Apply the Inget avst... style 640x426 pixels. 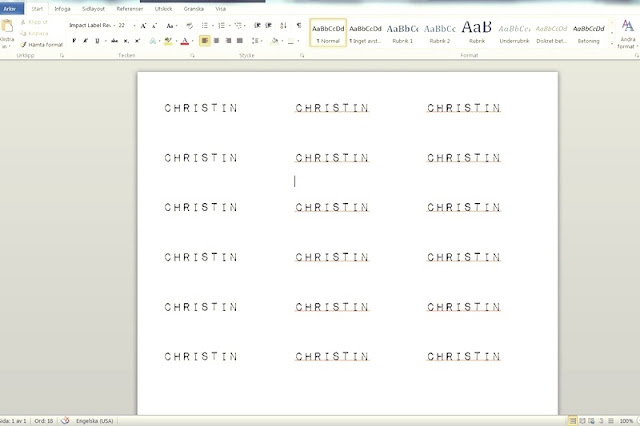tap(365, 33)
